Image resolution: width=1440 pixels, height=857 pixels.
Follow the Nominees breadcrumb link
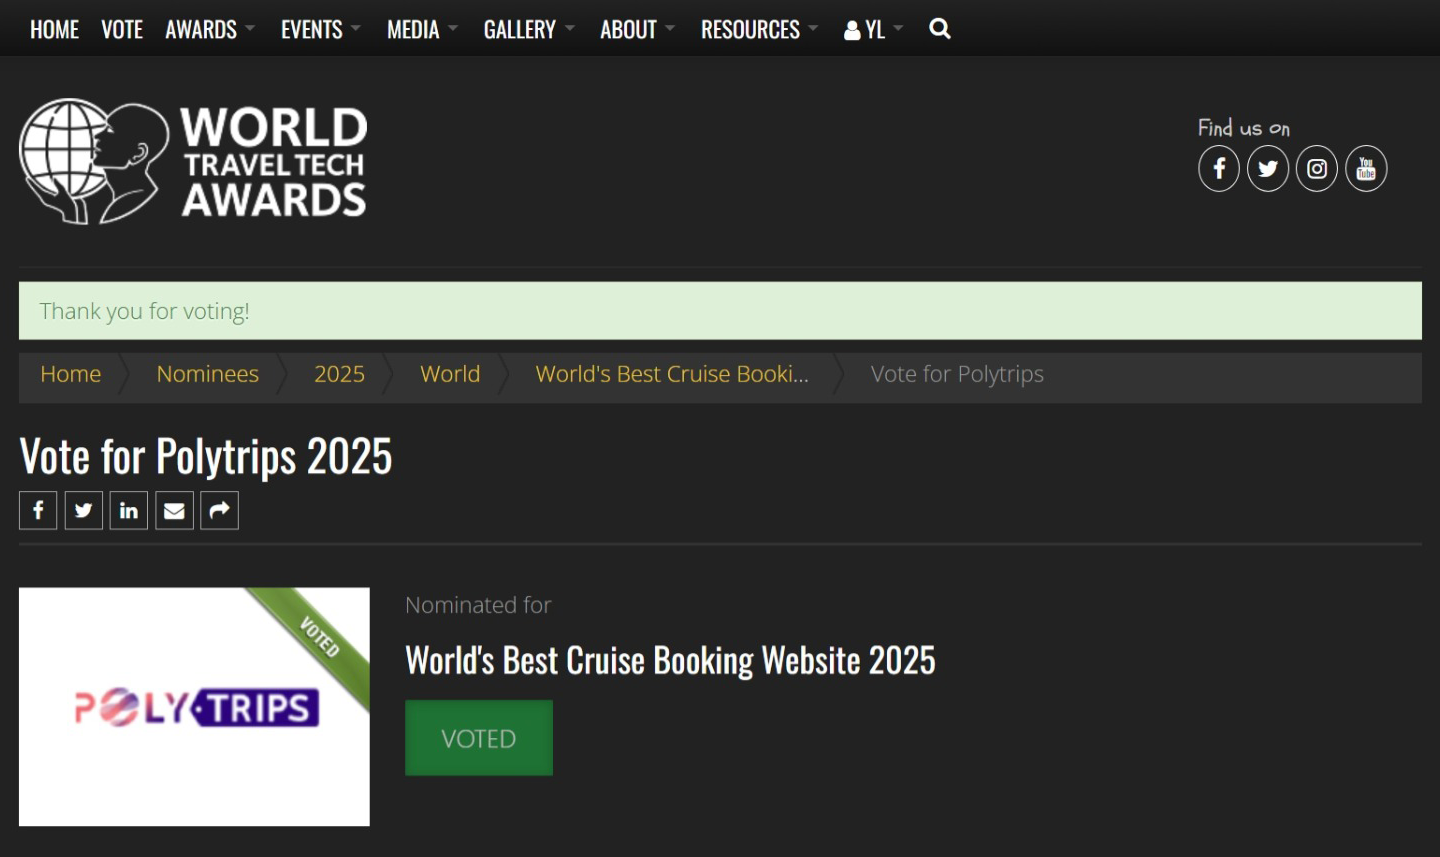click(207, 374)
